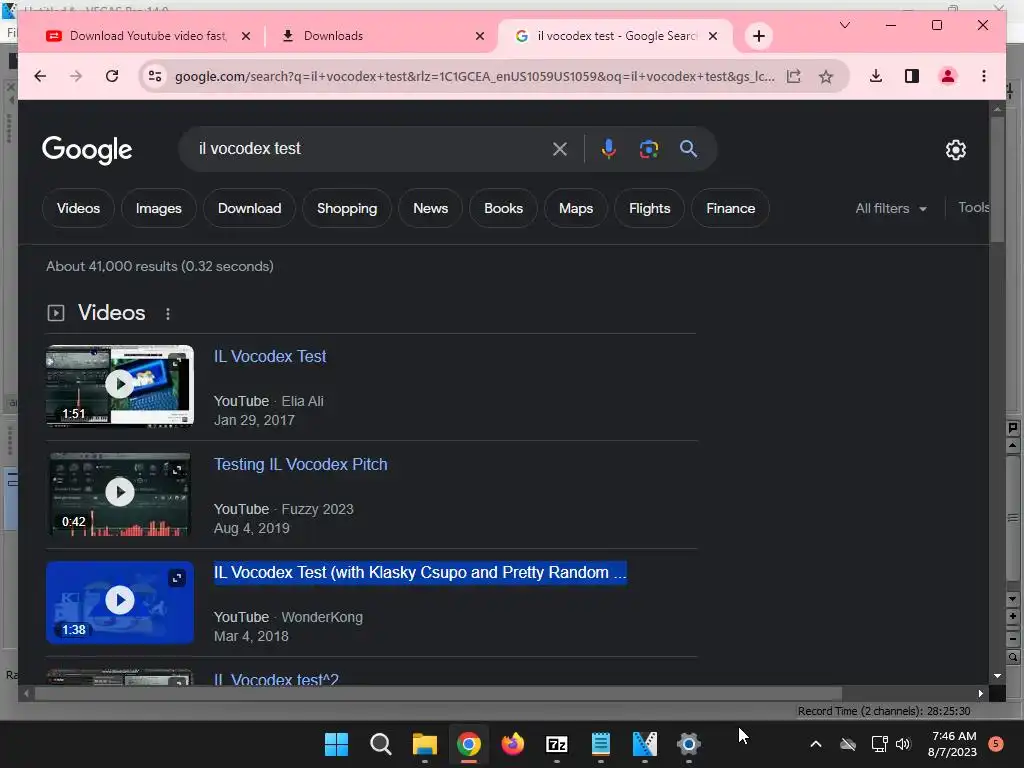Image resolution: width=1024 pixels, height=768 pixels.
Task: View site information icon in address bar
Action: click(155, 76)
